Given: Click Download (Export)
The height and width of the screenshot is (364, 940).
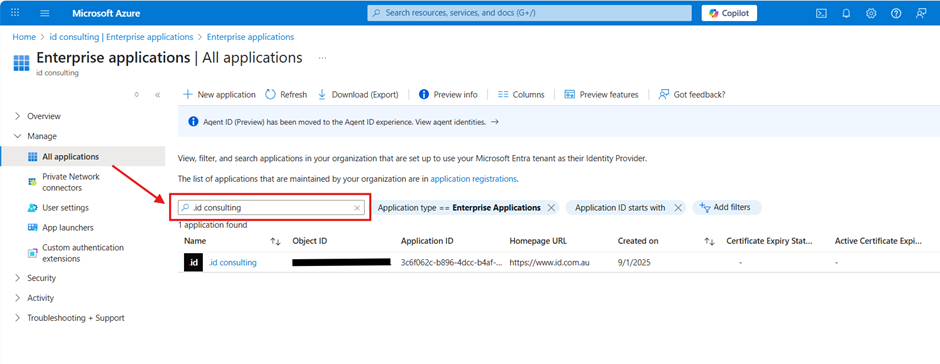Looking at the screenshot, I should click(358, 94).
